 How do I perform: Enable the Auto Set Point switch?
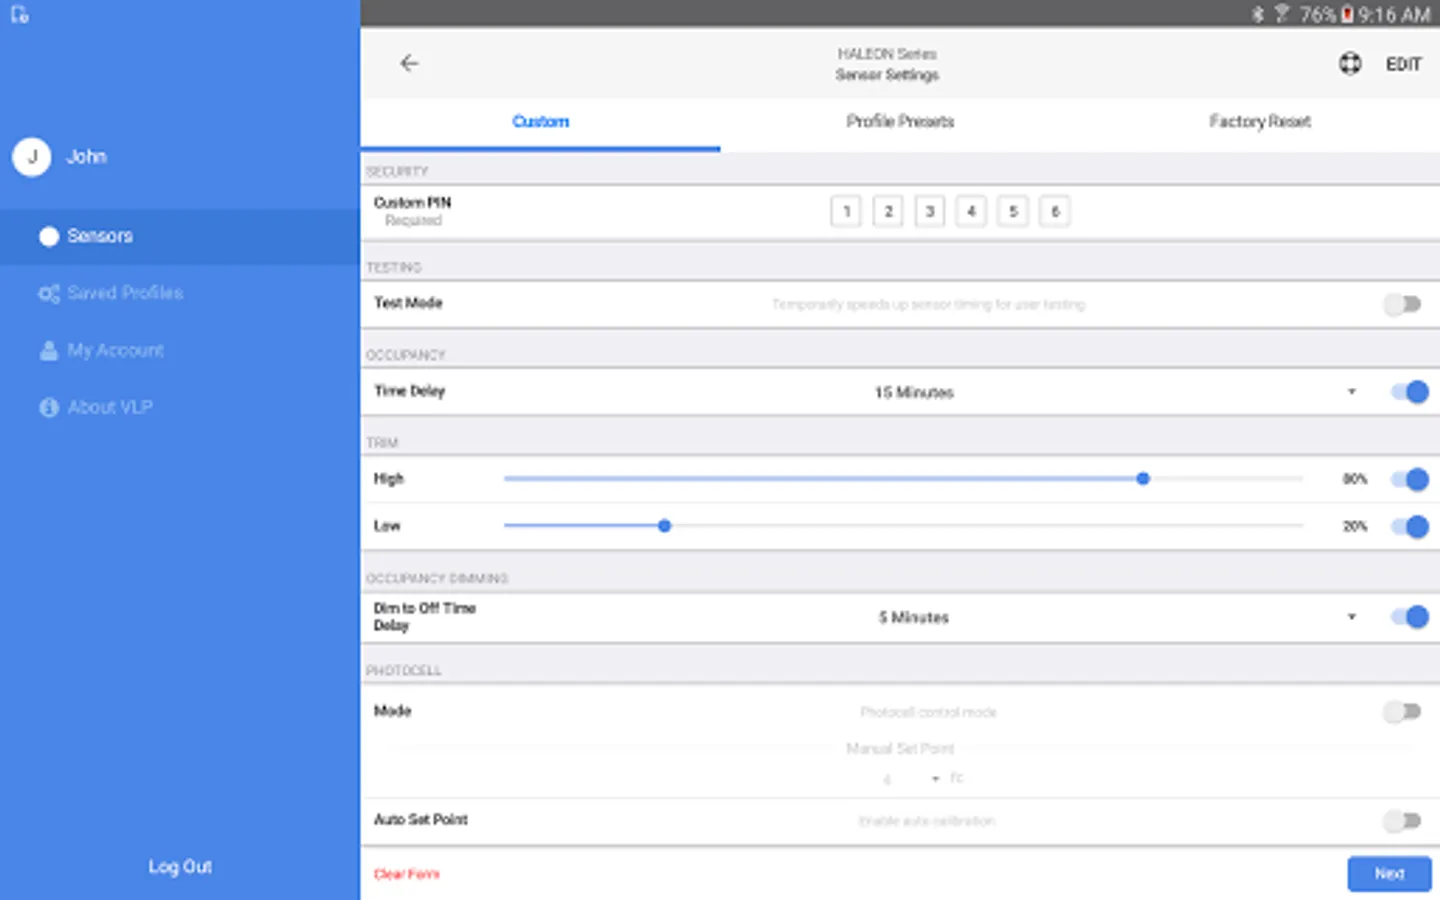click(x=1402, y=821)
